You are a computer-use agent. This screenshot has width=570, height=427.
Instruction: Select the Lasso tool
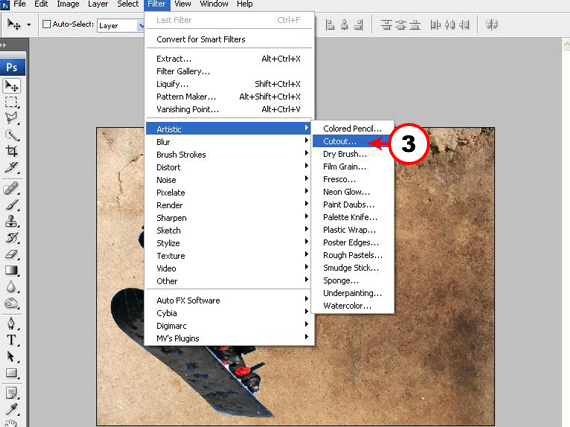[x=11, y=118]
